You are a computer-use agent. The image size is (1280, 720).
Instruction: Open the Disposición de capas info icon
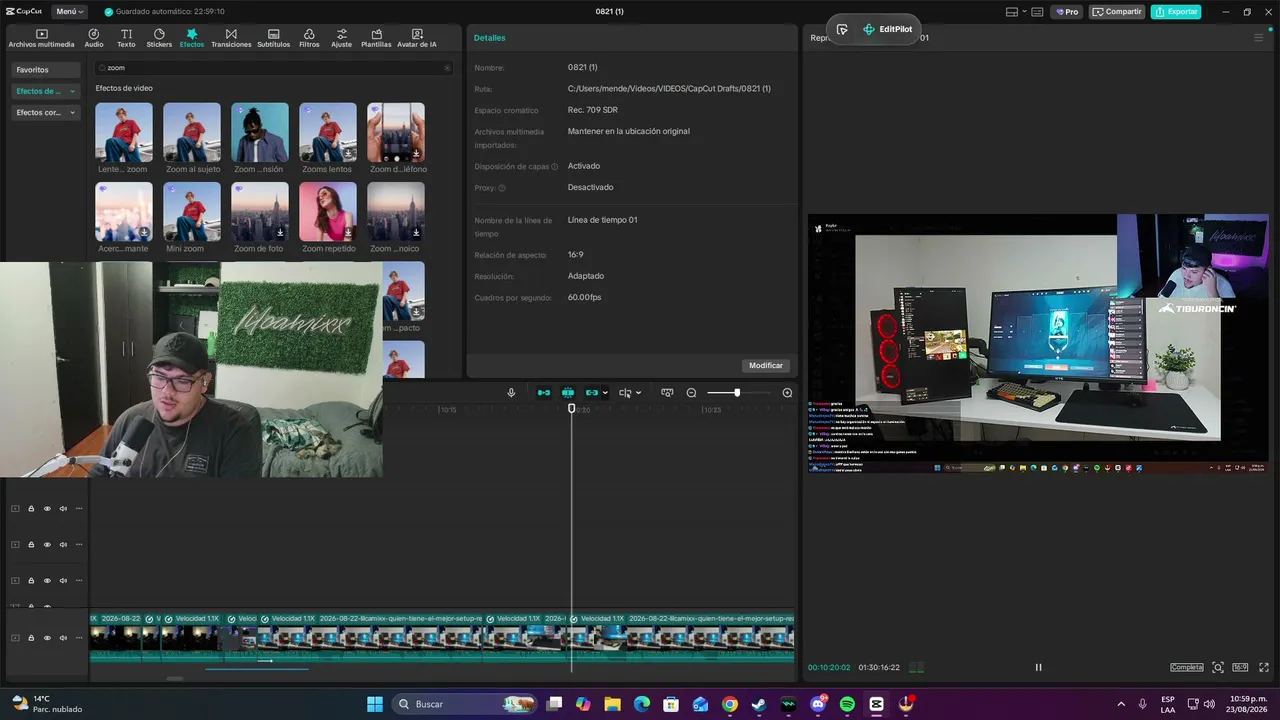point(555,167)
